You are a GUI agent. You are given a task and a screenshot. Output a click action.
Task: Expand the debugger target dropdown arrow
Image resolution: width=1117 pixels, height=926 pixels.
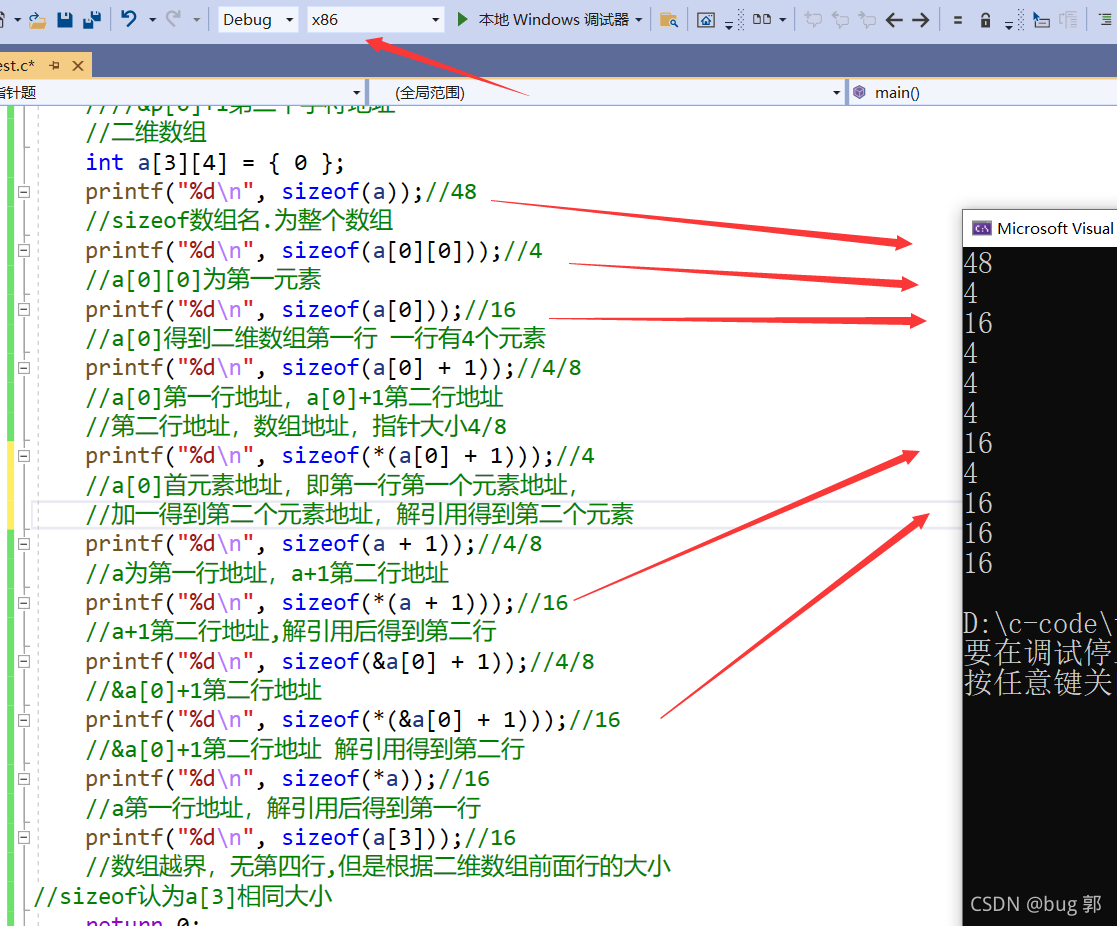coord(638,20)
